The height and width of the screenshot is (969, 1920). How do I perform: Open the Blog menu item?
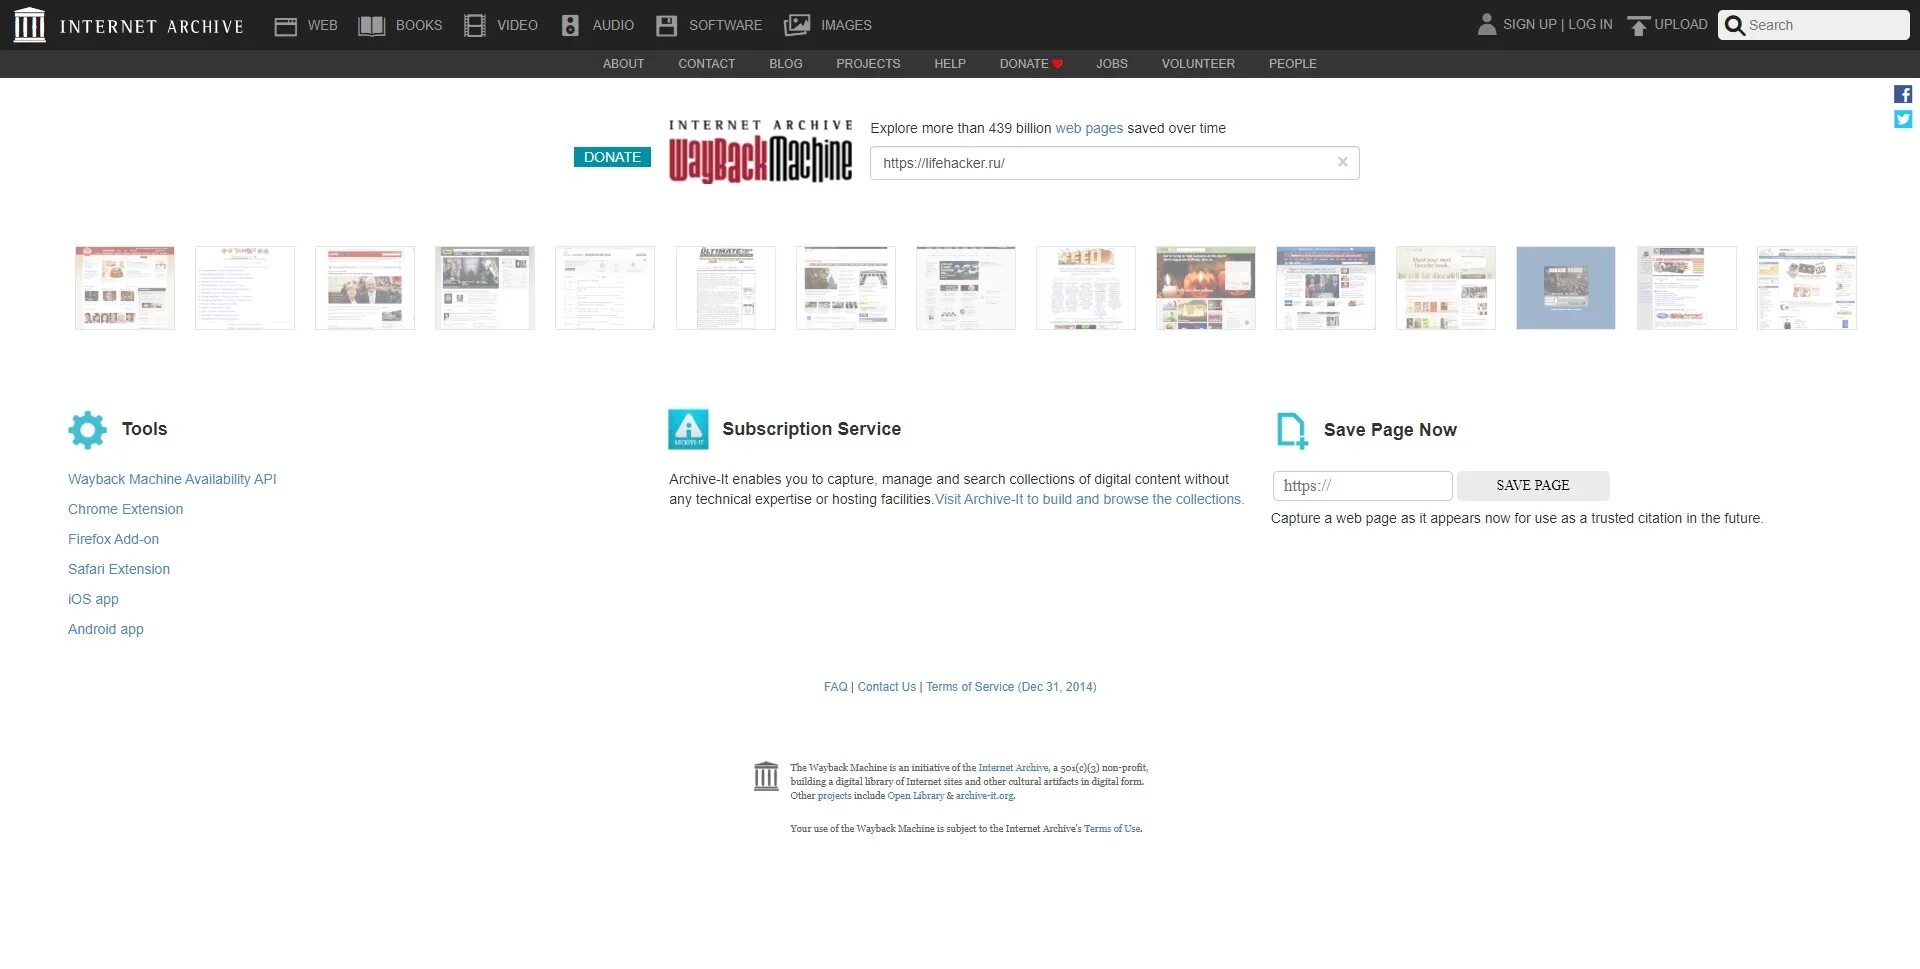click(x=786, y=64)
